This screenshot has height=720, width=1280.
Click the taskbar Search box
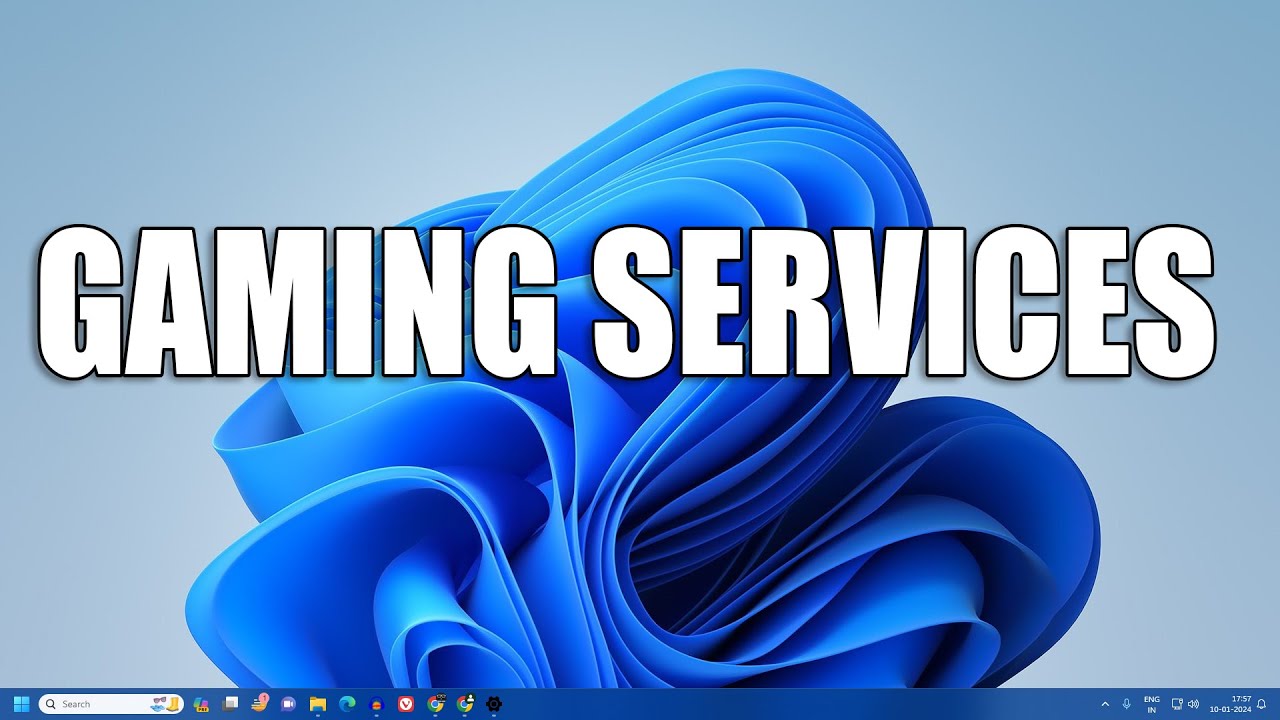[111, 704]
